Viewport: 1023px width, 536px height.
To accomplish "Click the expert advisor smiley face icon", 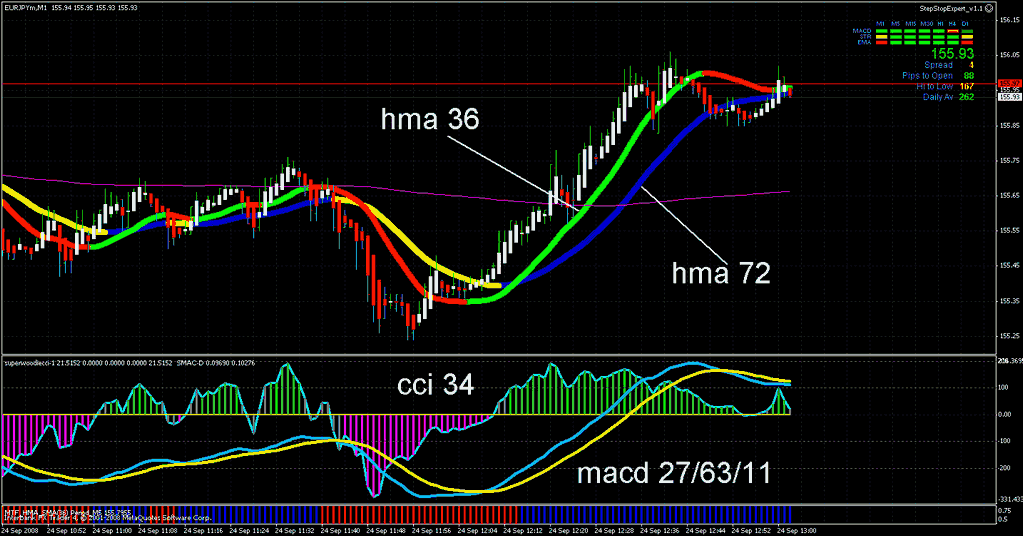I will pyautogui.click(x=989, y=8).
